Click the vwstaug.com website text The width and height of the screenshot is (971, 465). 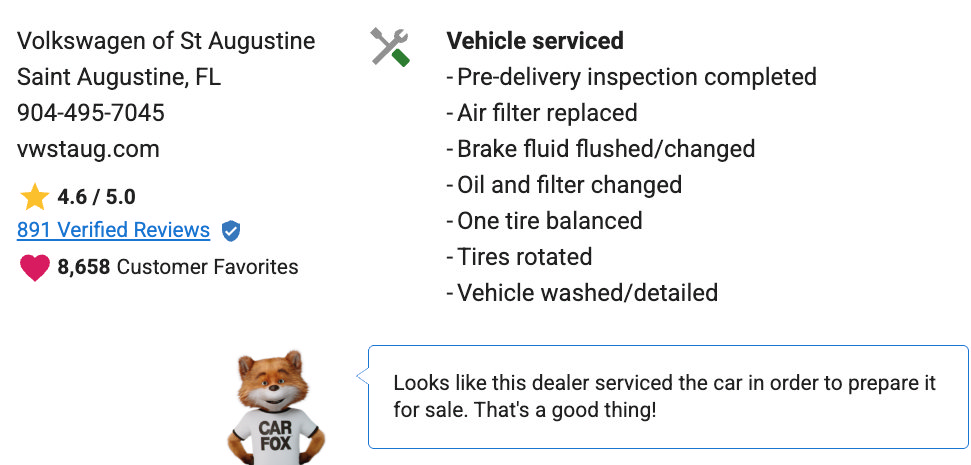click(88, 149)
